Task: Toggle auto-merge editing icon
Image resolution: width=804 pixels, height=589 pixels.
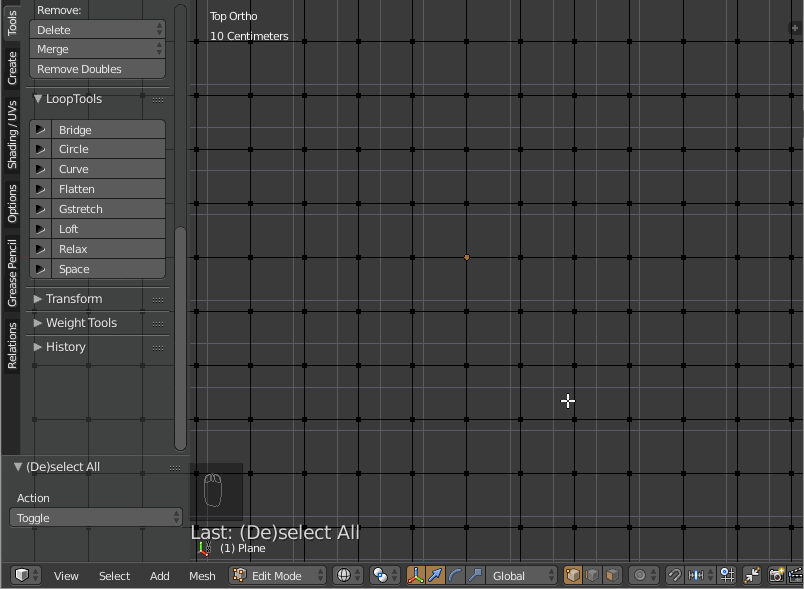Action: pyautogui.click(x=752, y=575)
